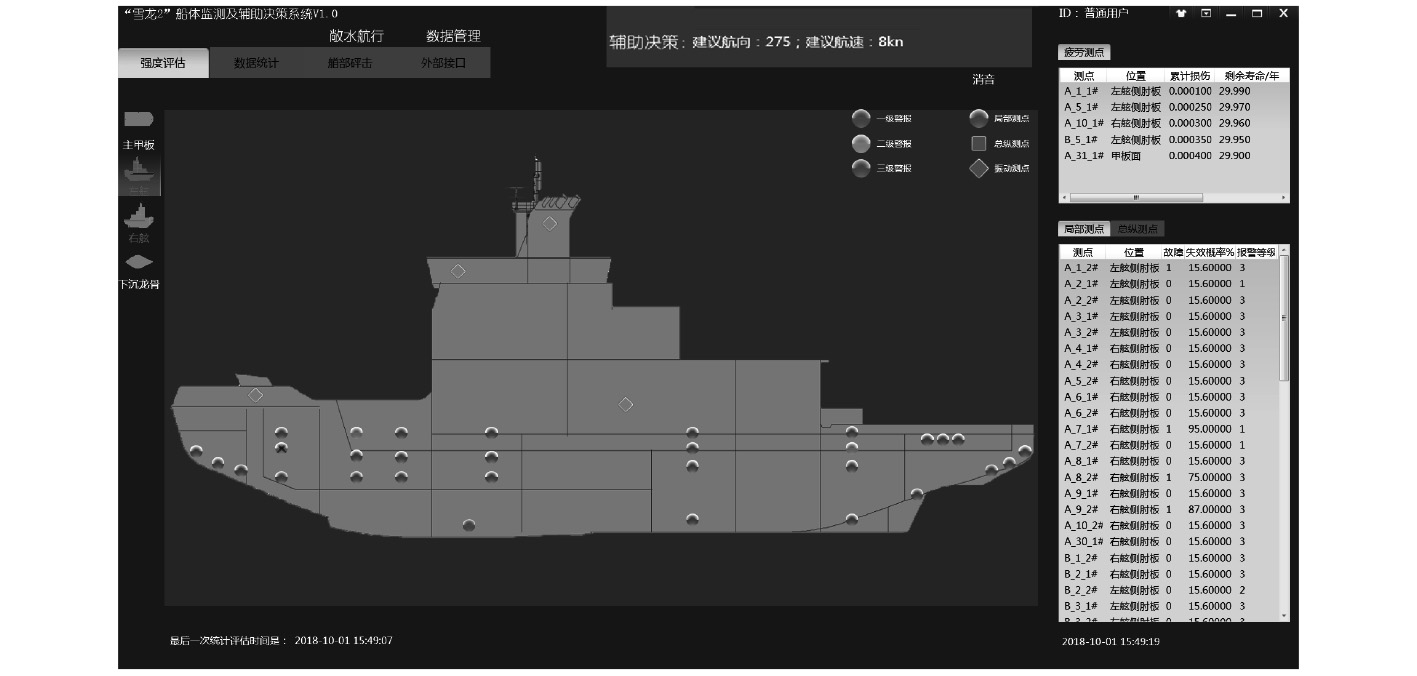Click the 疲劳测点 button
The image size is (1417, 676).
pos(1084,53)
